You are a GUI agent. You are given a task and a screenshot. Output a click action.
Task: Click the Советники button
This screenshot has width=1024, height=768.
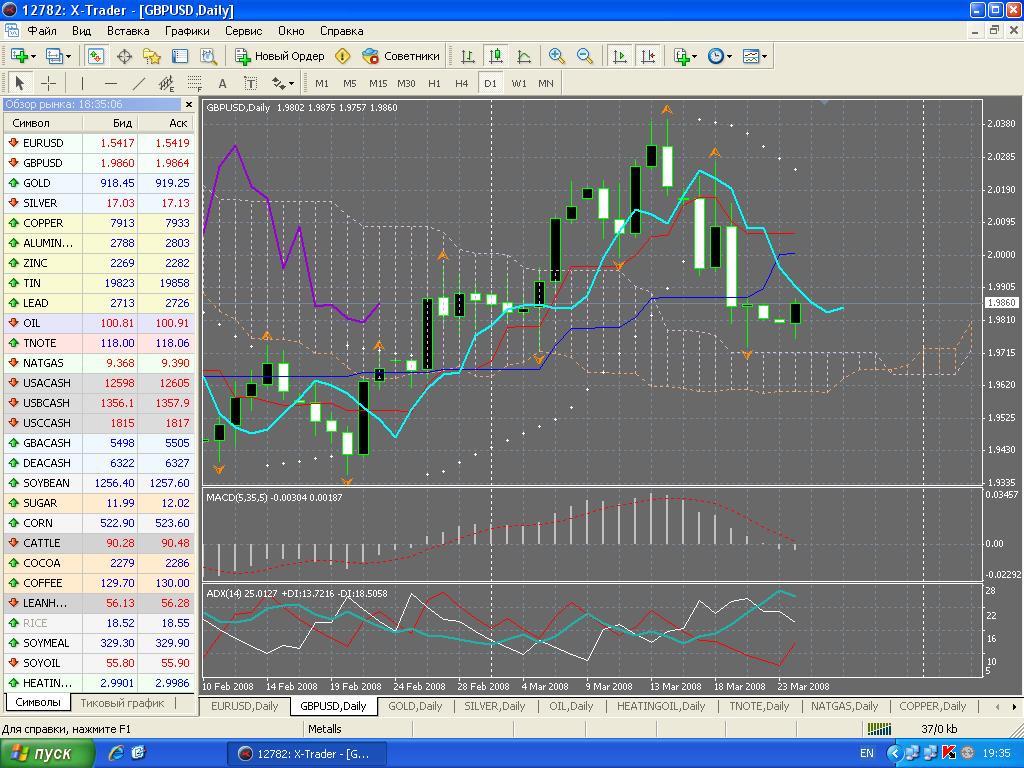coord(401,56)
